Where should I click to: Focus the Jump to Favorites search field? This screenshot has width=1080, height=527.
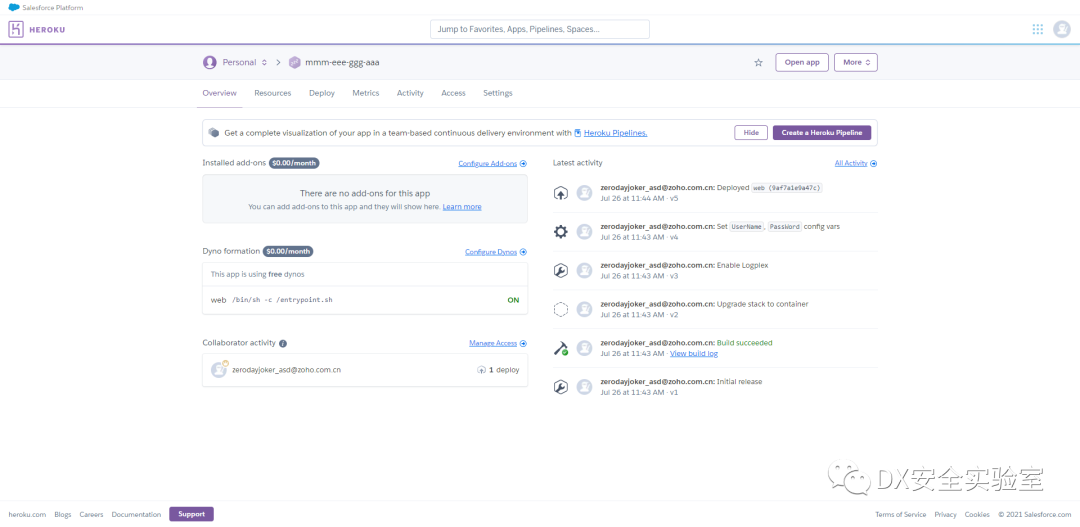(540, 29)
